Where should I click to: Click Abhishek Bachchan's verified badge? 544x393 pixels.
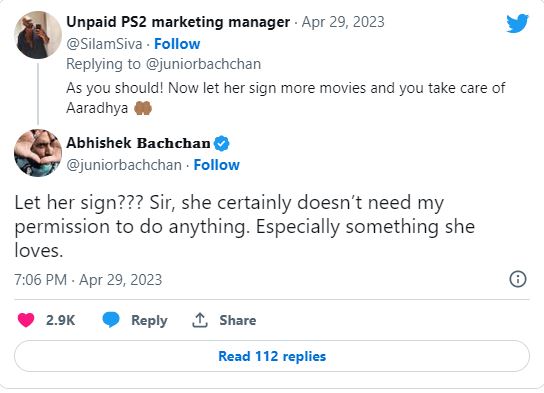(221, 143)
